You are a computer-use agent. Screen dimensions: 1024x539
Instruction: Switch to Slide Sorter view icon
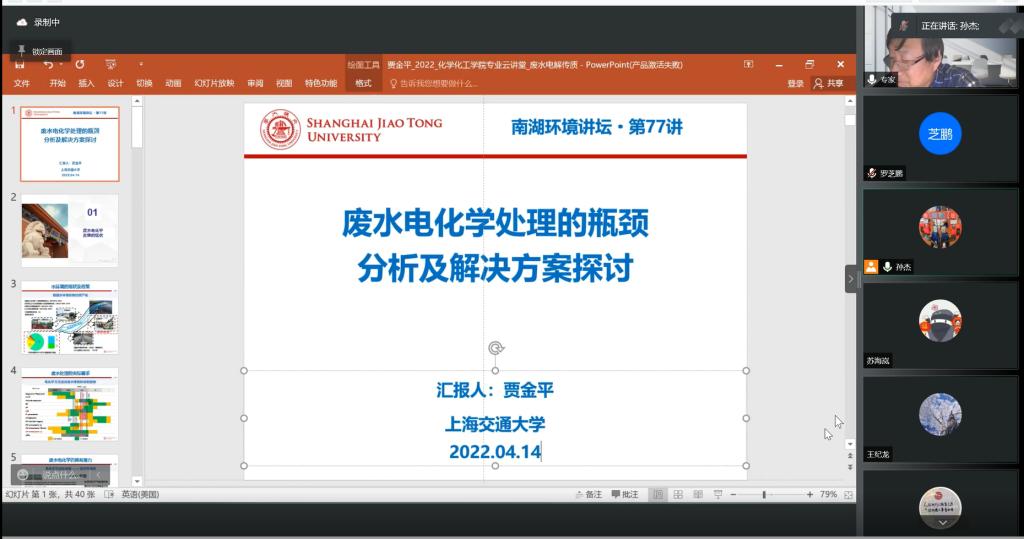[677, 494]
